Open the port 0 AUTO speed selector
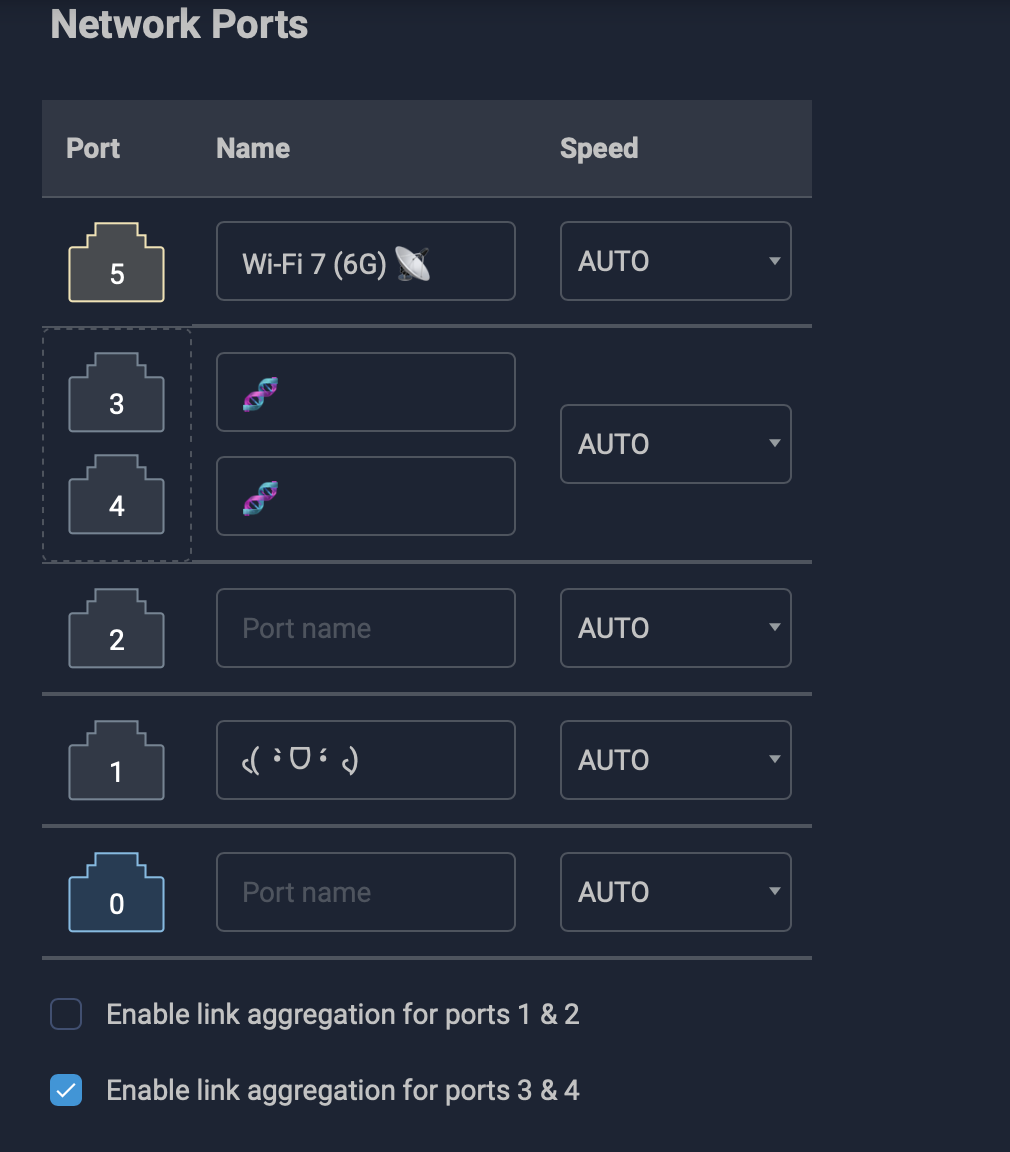This screenshot has width=1010, height=1152. click(x=675, y=892)
